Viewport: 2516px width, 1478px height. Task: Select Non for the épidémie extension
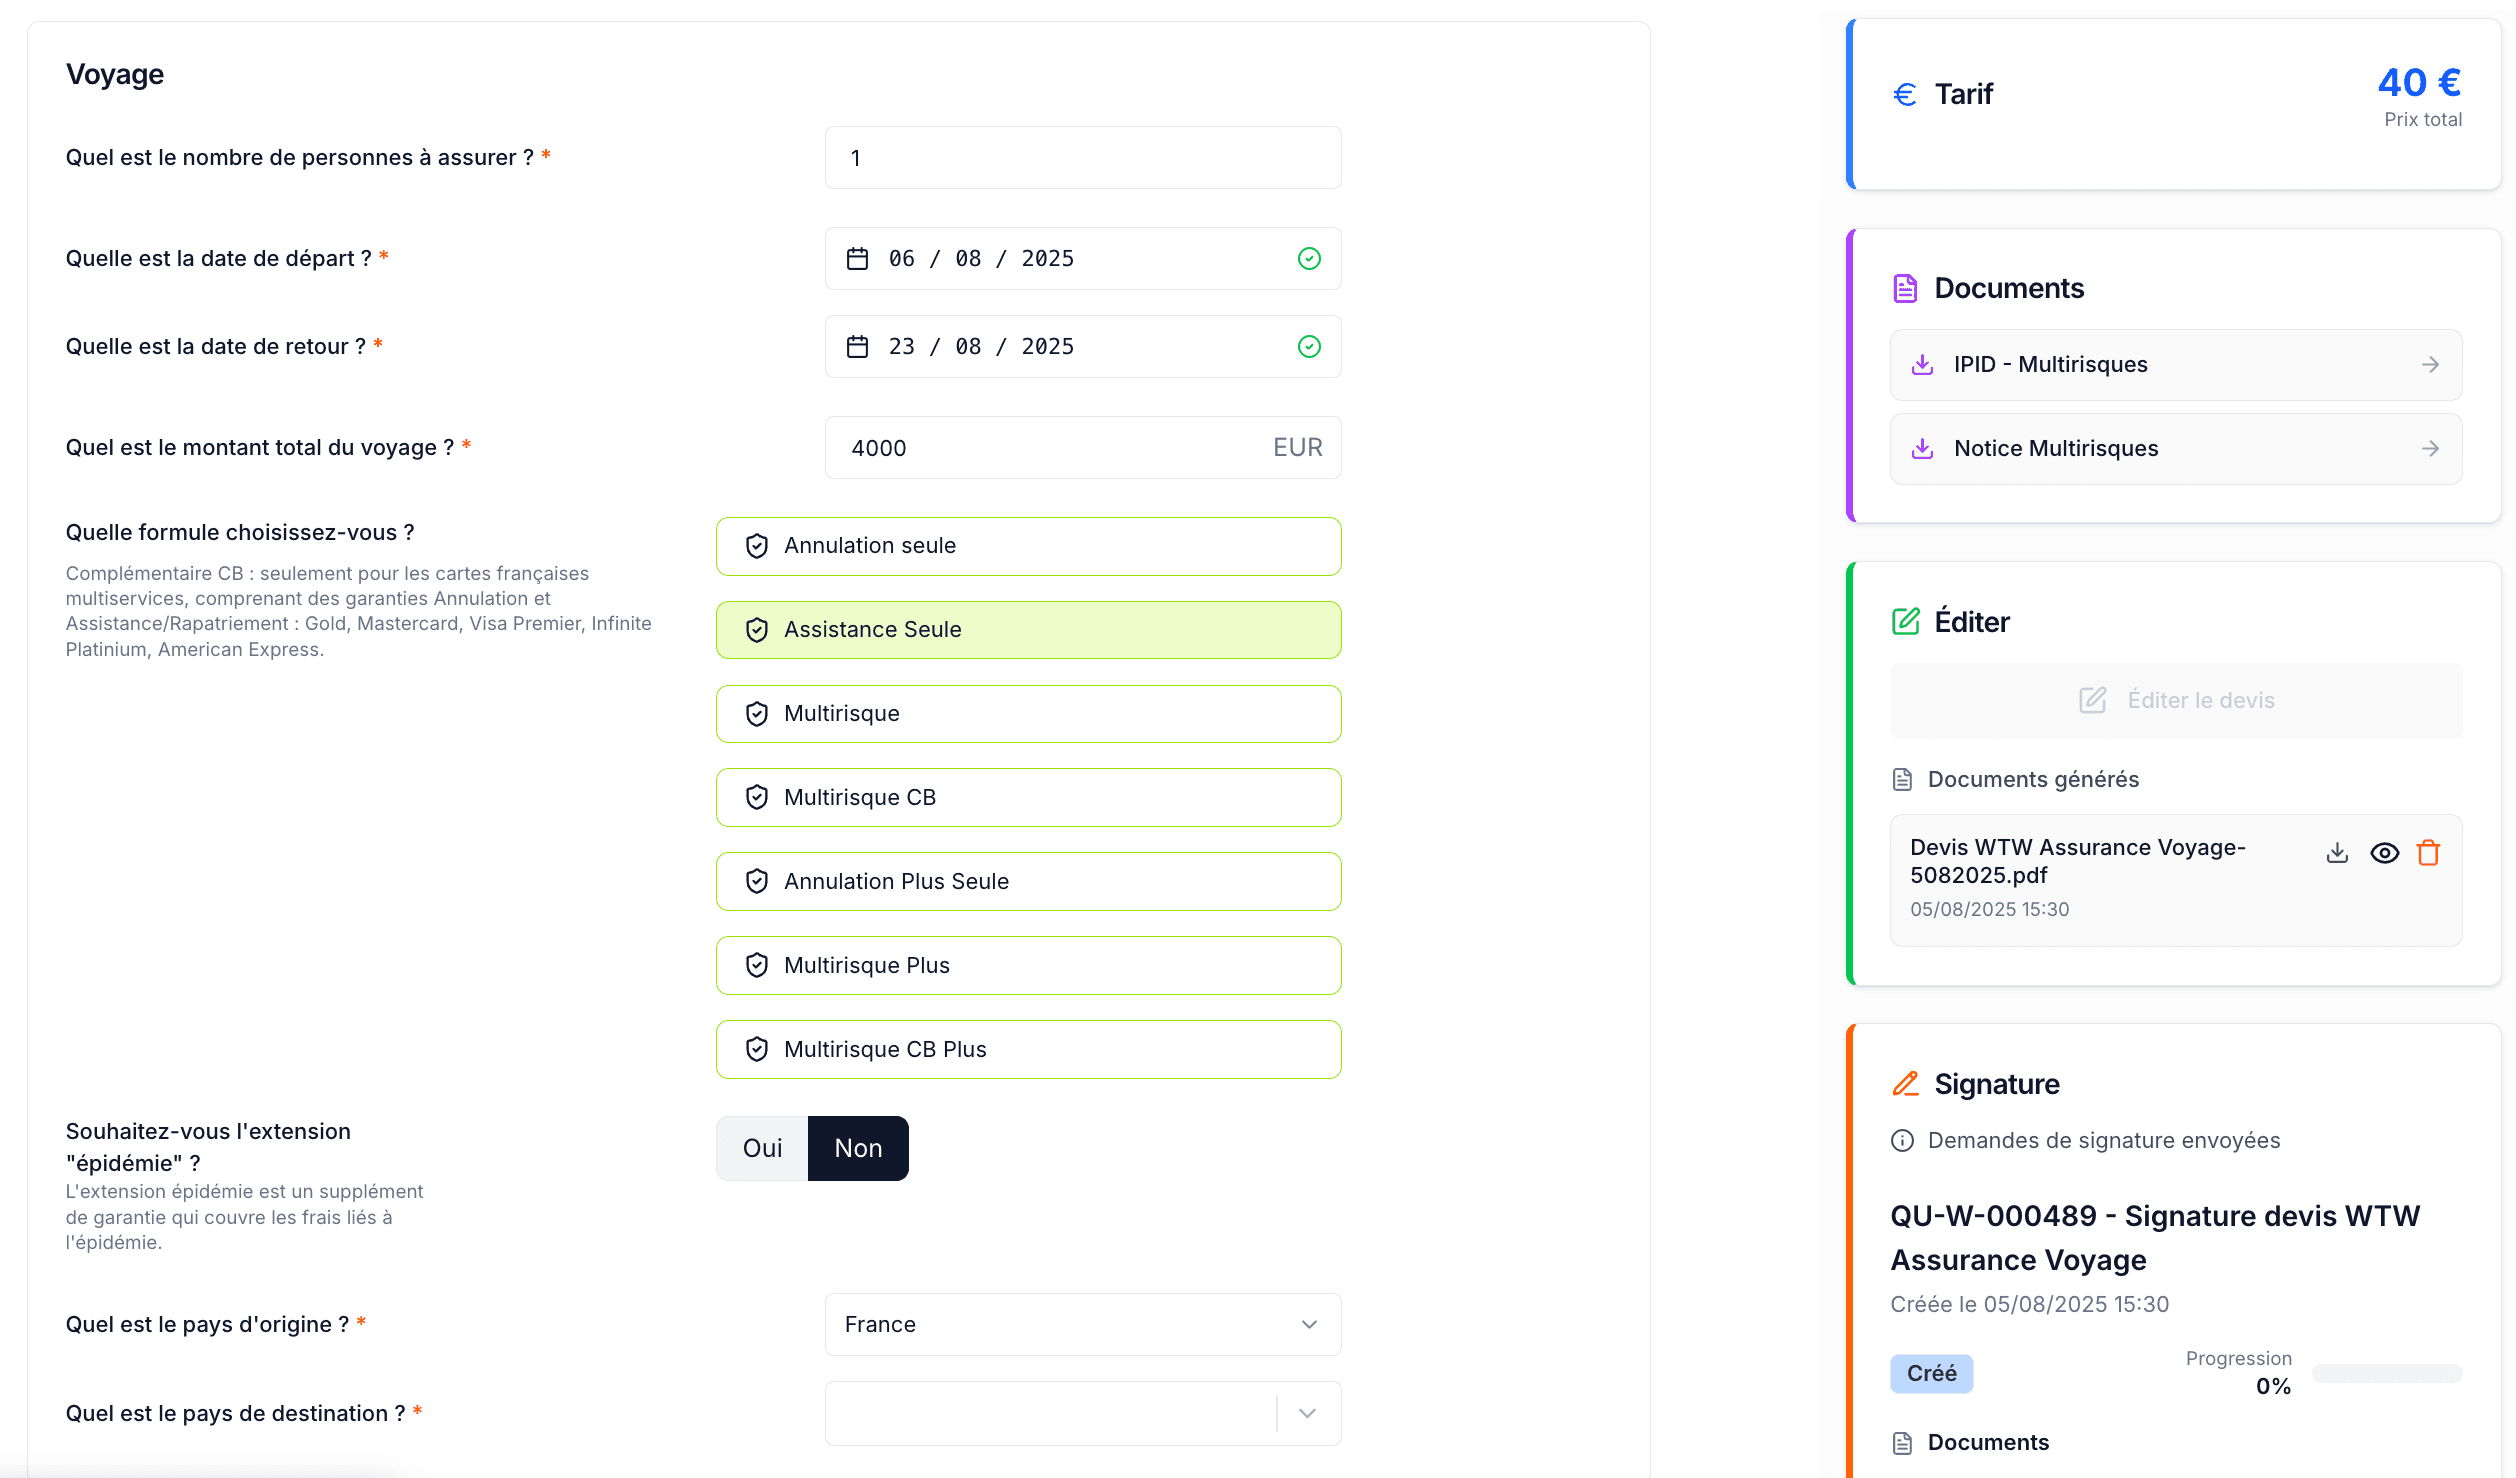(858, 1148)
